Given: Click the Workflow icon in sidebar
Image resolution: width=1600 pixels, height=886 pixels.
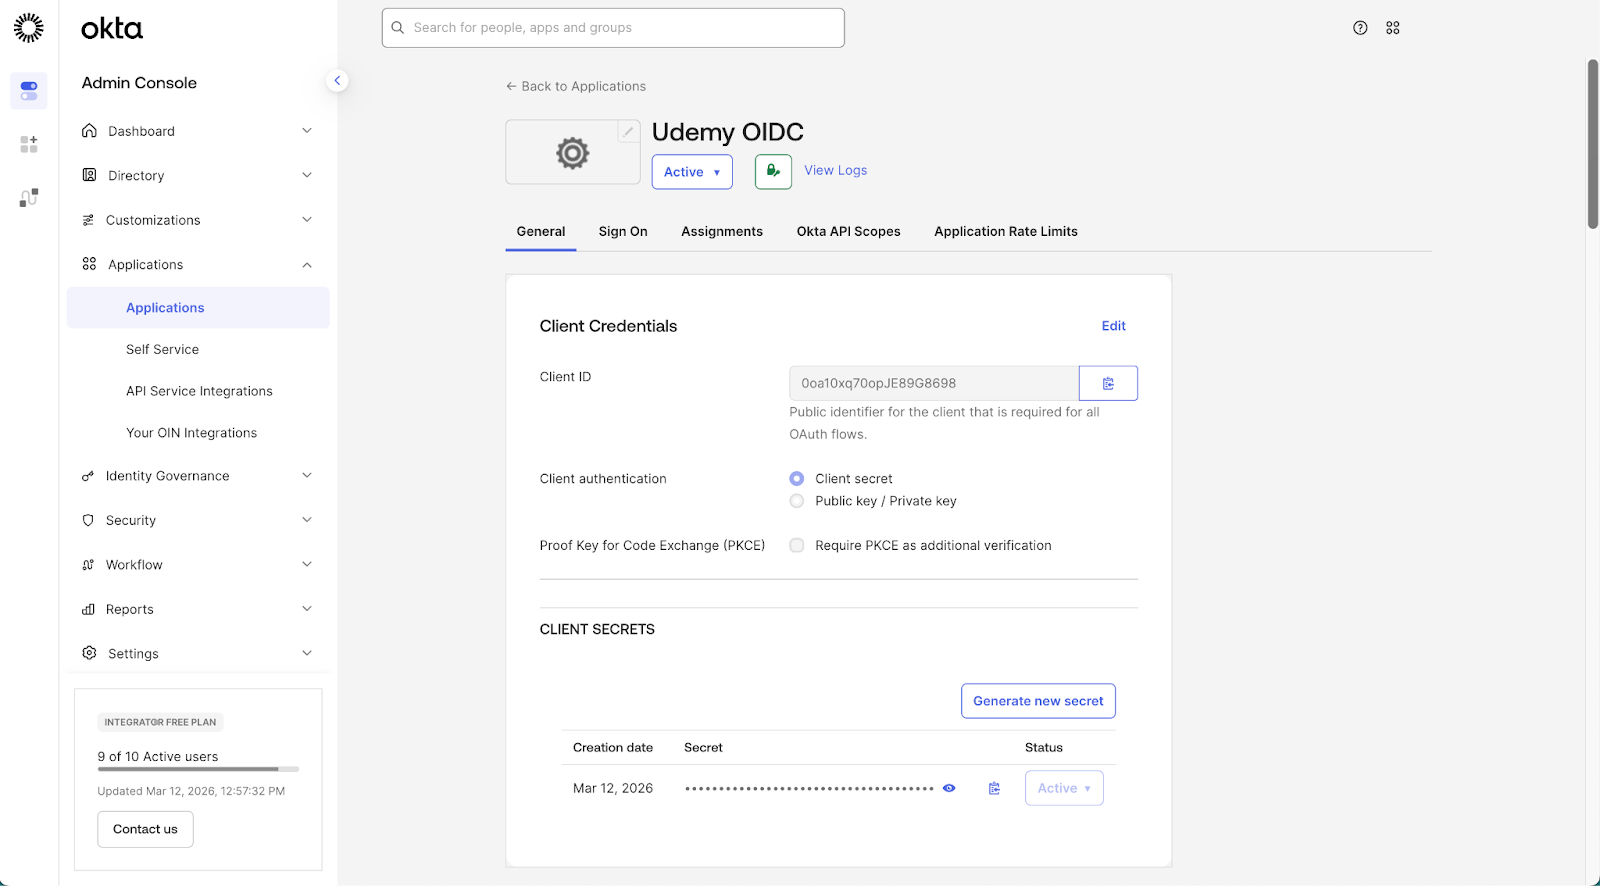Looking at the screenshot, I should [88, 565].
